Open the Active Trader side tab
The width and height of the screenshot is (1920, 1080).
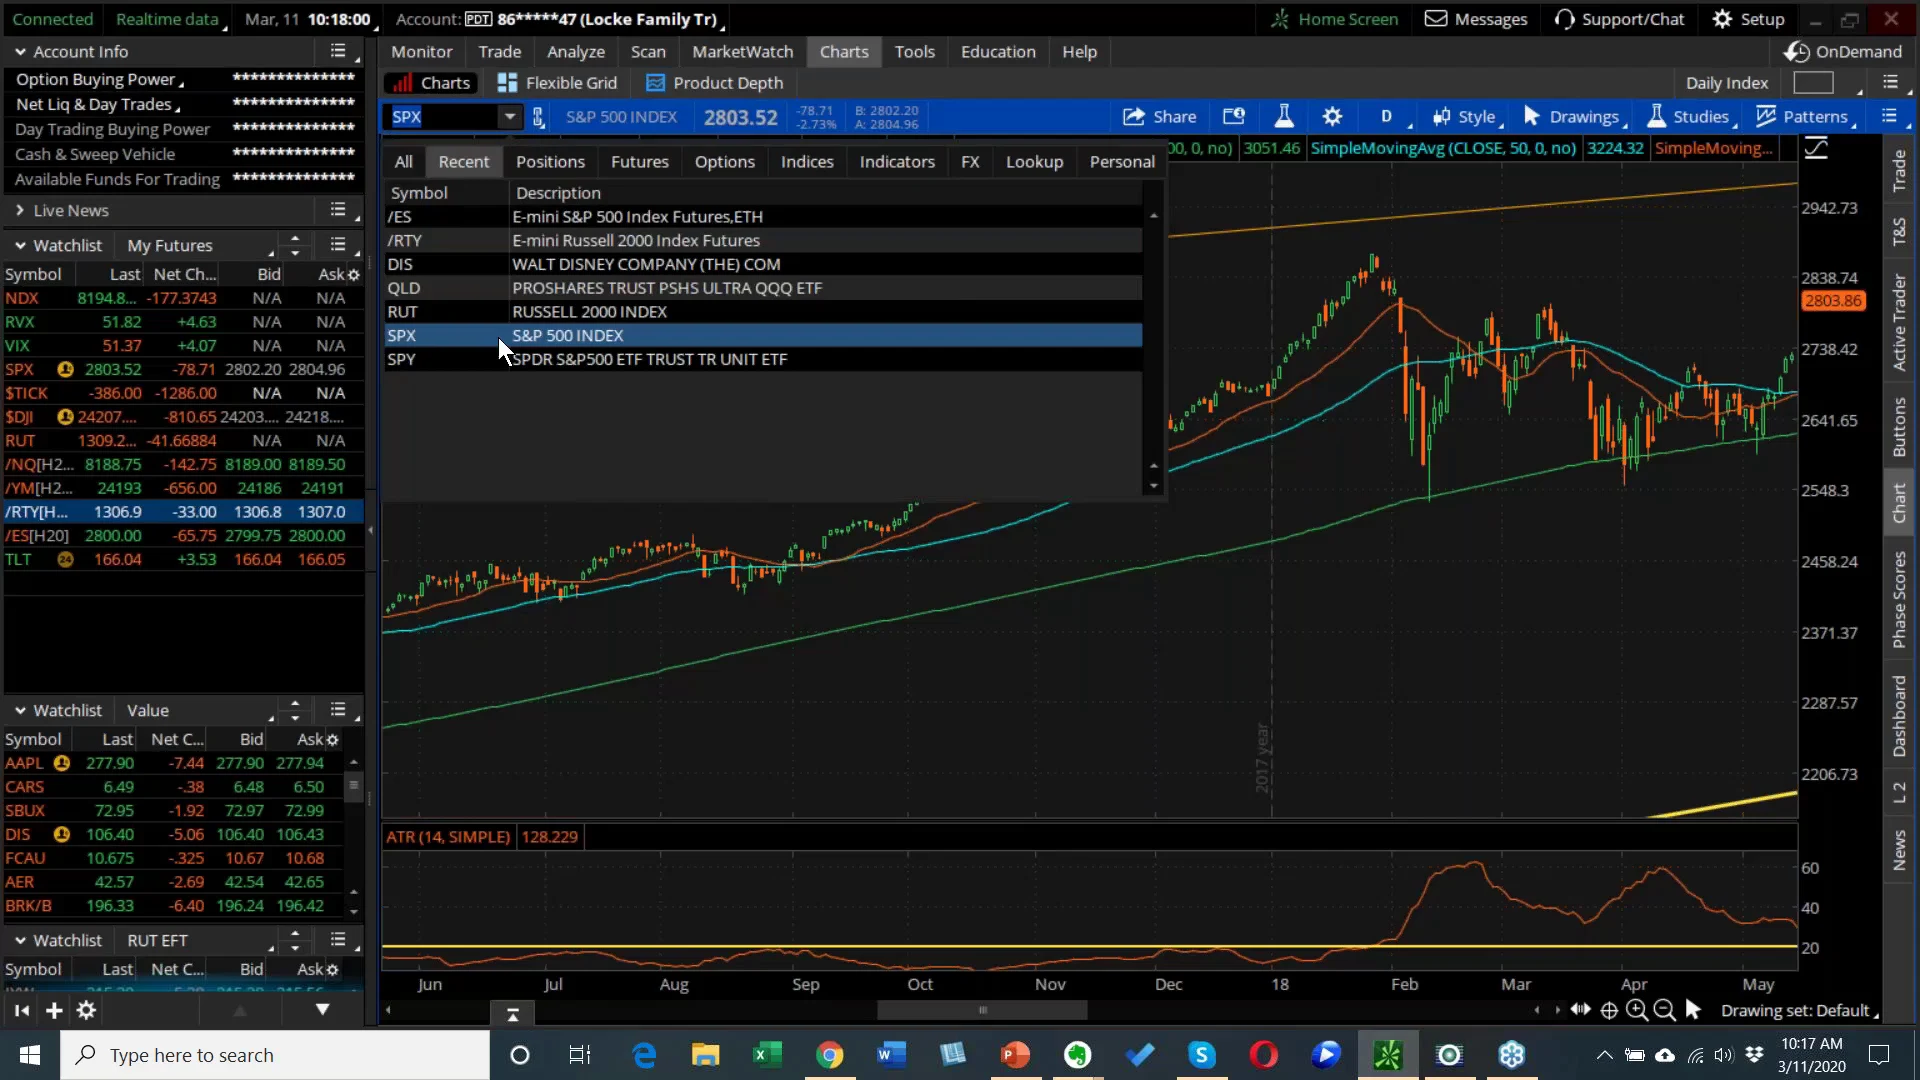pyautogui.click(x=1899, y=322)
